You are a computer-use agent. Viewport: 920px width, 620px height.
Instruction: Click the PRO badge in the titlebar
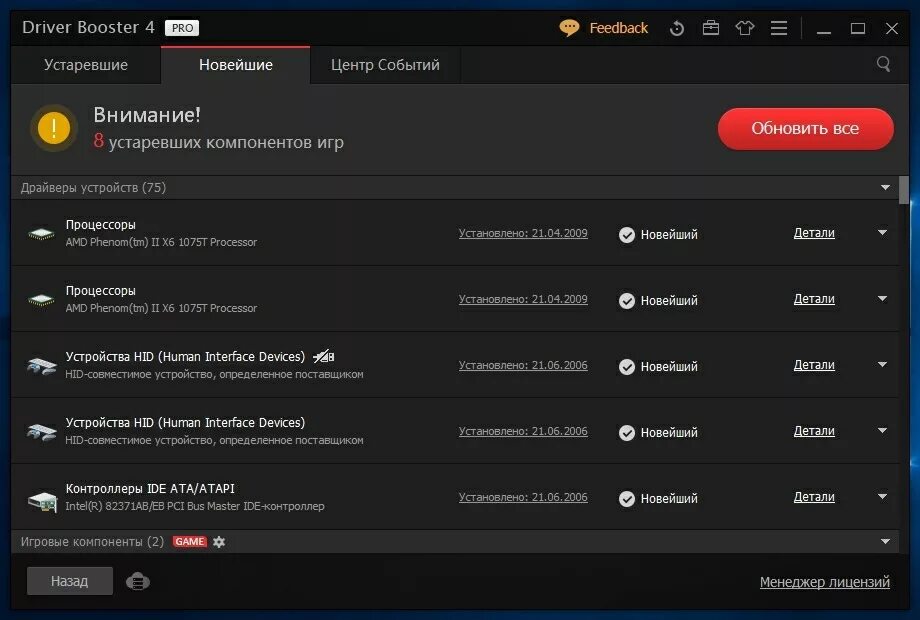click(x=182, y=28)
